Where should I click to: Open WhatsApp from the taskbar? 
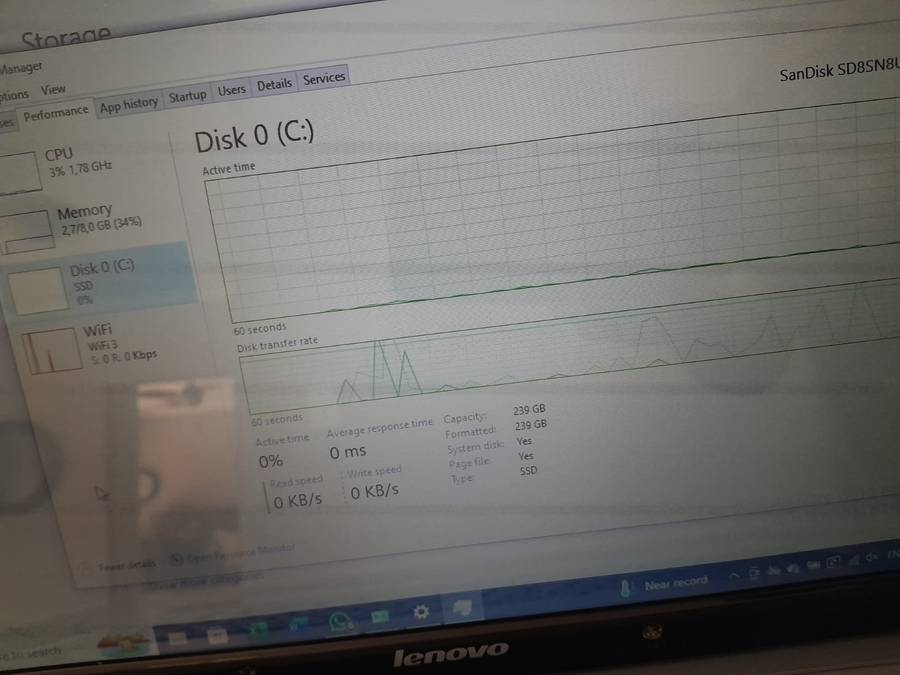341,621
